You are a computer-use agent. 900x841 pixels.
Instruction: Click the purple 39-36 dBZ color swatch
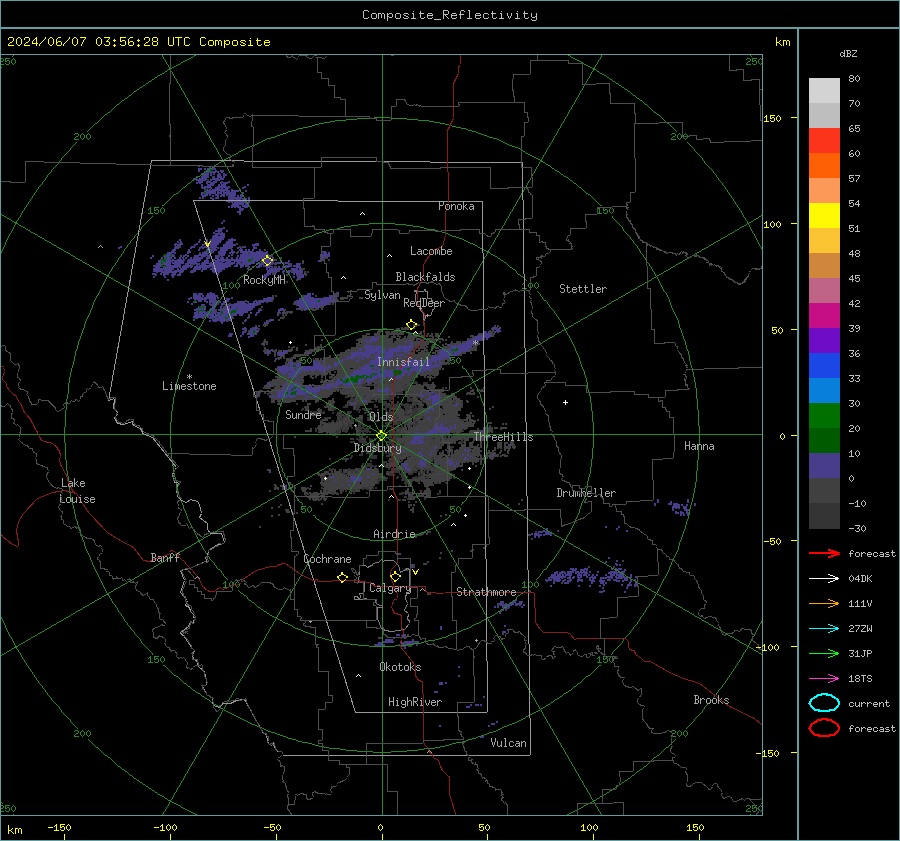click(x=824, y=340)
